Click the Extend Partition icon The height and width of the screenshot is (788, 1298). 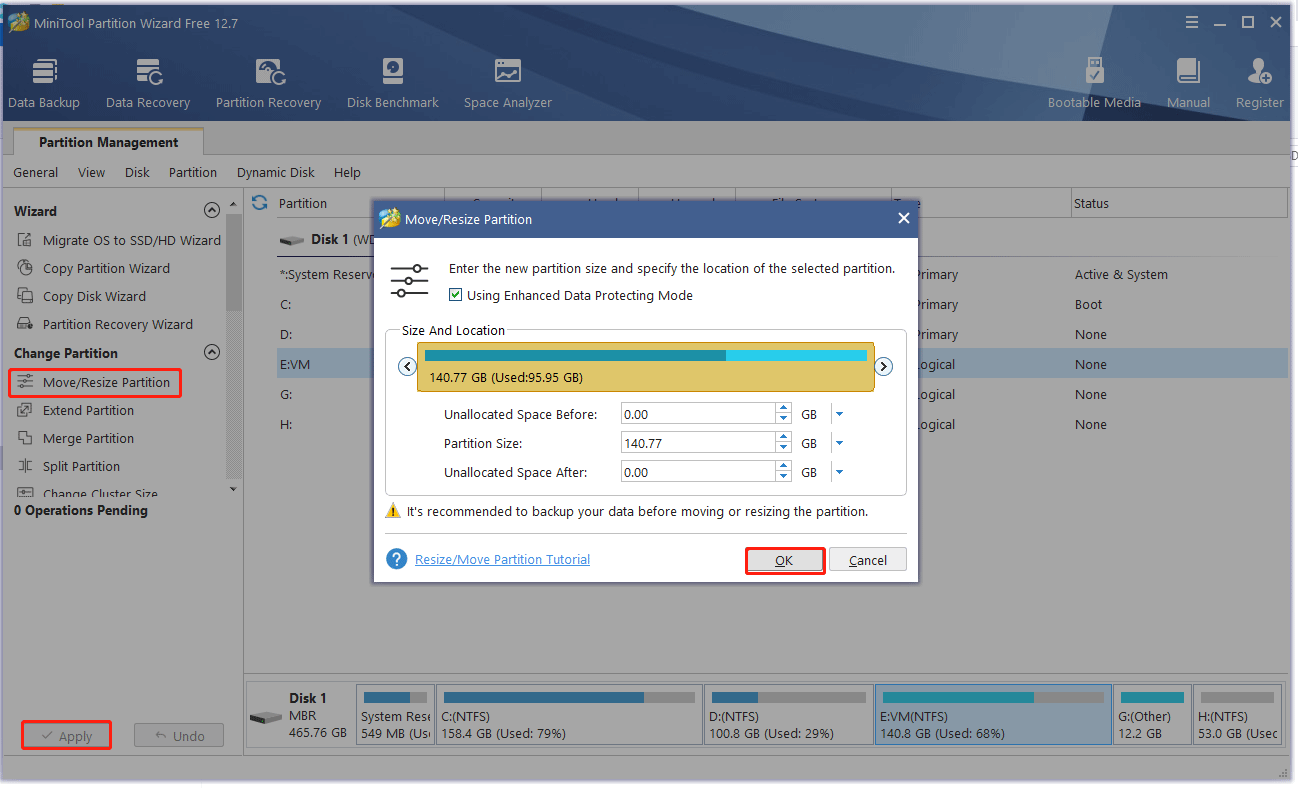(x=25, y=410)
